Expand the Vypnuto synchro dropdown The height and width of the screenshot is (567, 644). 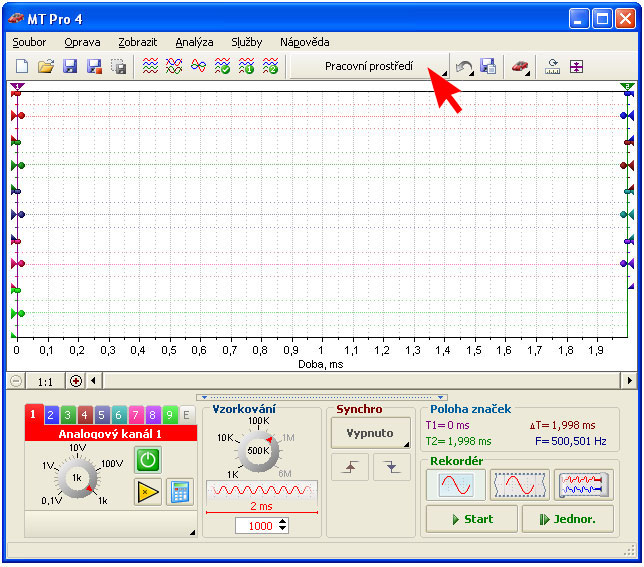point(370,433)
